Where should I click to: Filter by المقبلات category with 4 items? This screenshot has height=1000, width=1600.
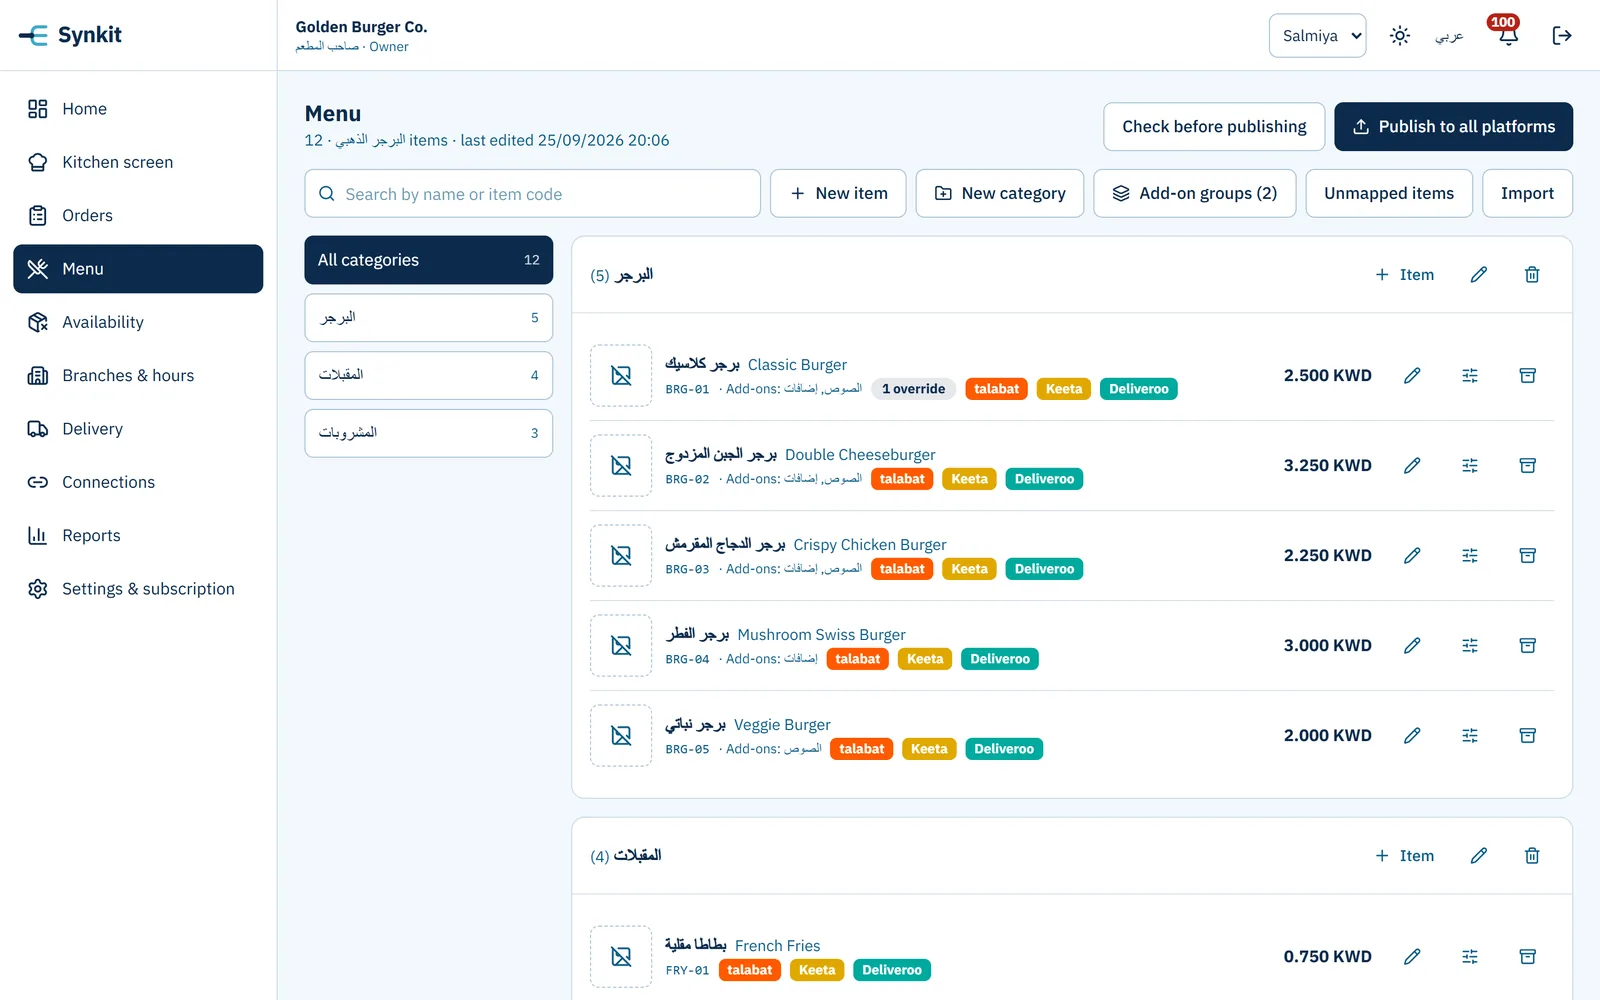coord(429,375)
